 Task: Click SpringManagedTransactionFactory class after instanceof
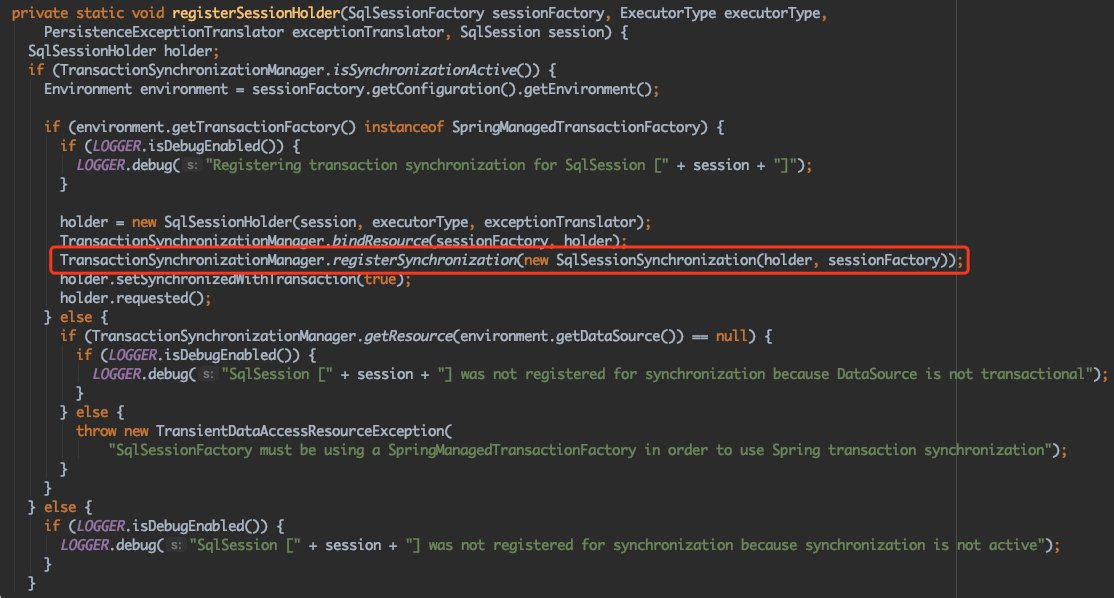point(575,127)
